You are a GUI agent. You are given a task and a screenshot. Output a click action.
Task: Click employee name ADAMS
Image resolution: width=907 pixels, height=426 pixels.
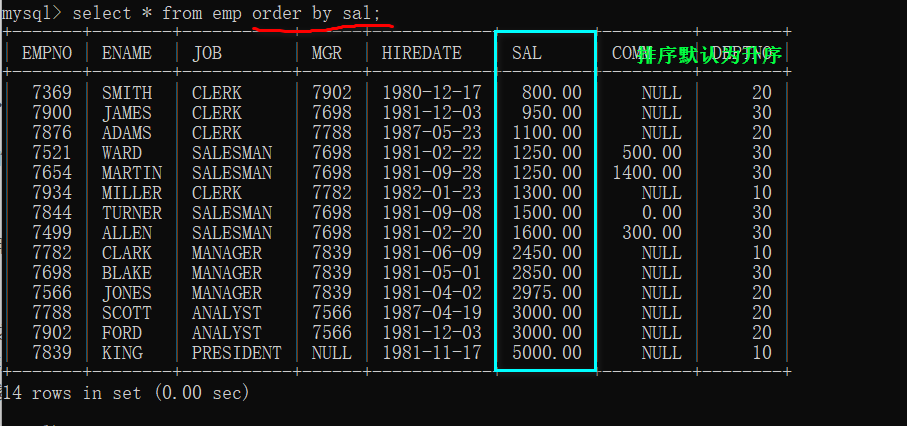click(x=127, y=133)
